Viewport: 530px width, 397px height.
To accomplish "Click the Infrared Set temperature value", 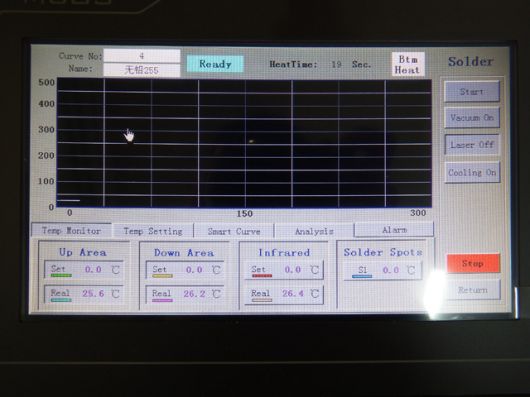I will 293,269.
